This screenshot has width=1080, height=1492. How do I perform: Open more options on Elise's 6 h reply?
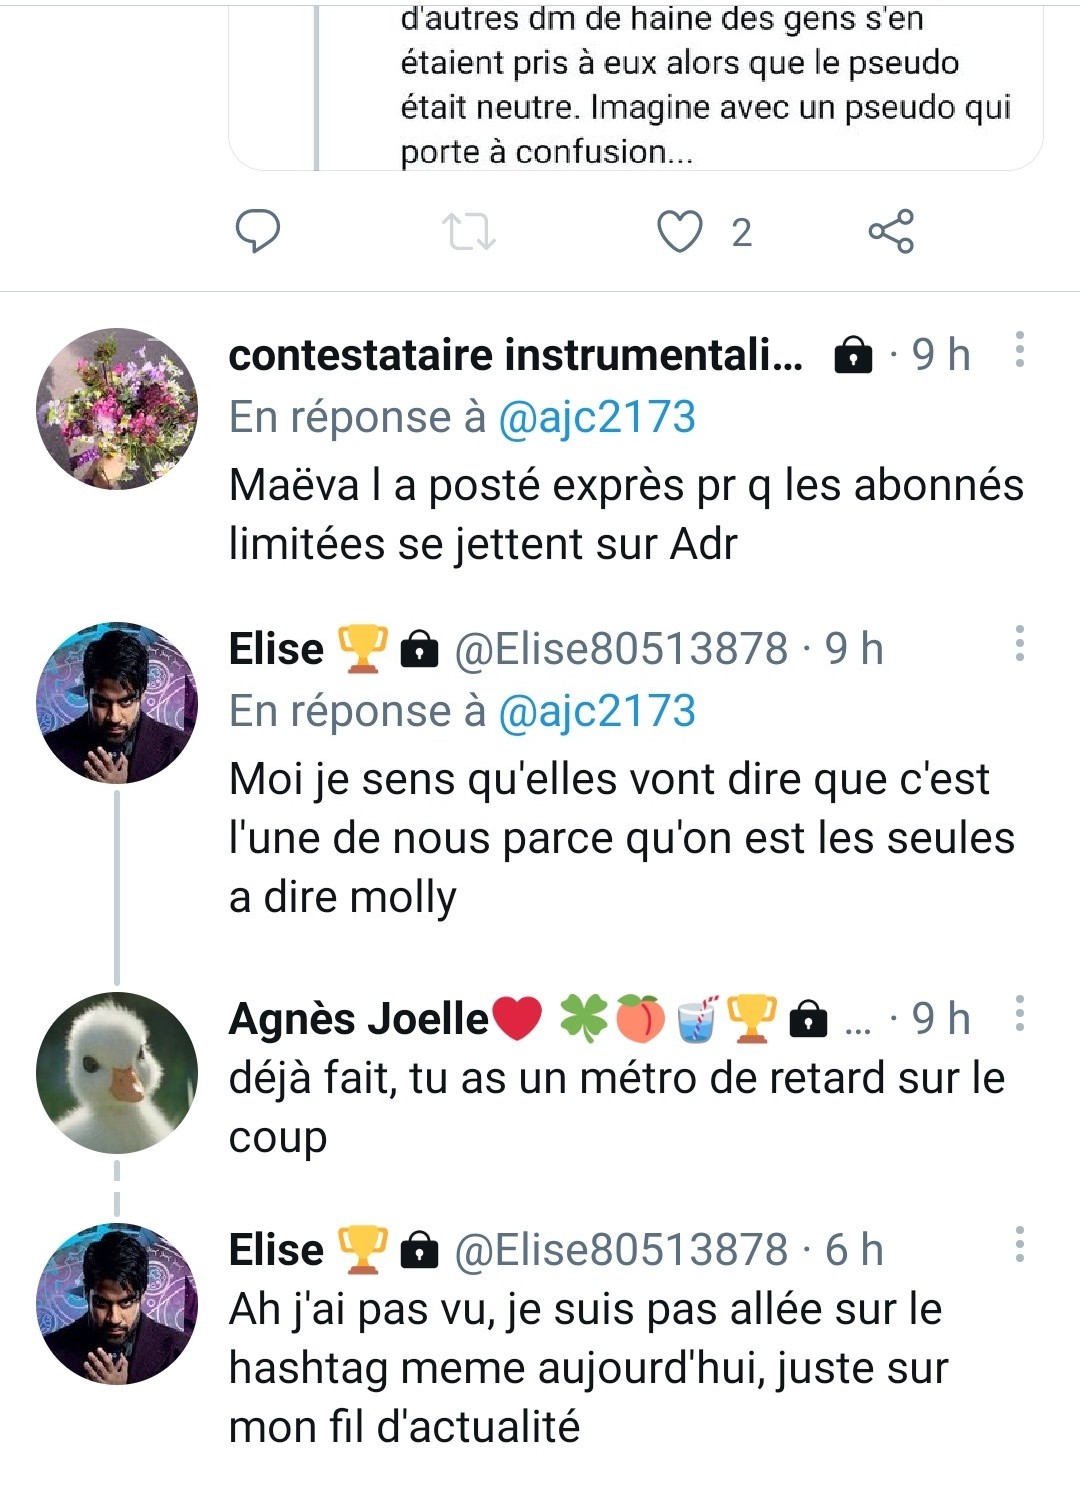pyautogui.click(x=1019, y=1246)
